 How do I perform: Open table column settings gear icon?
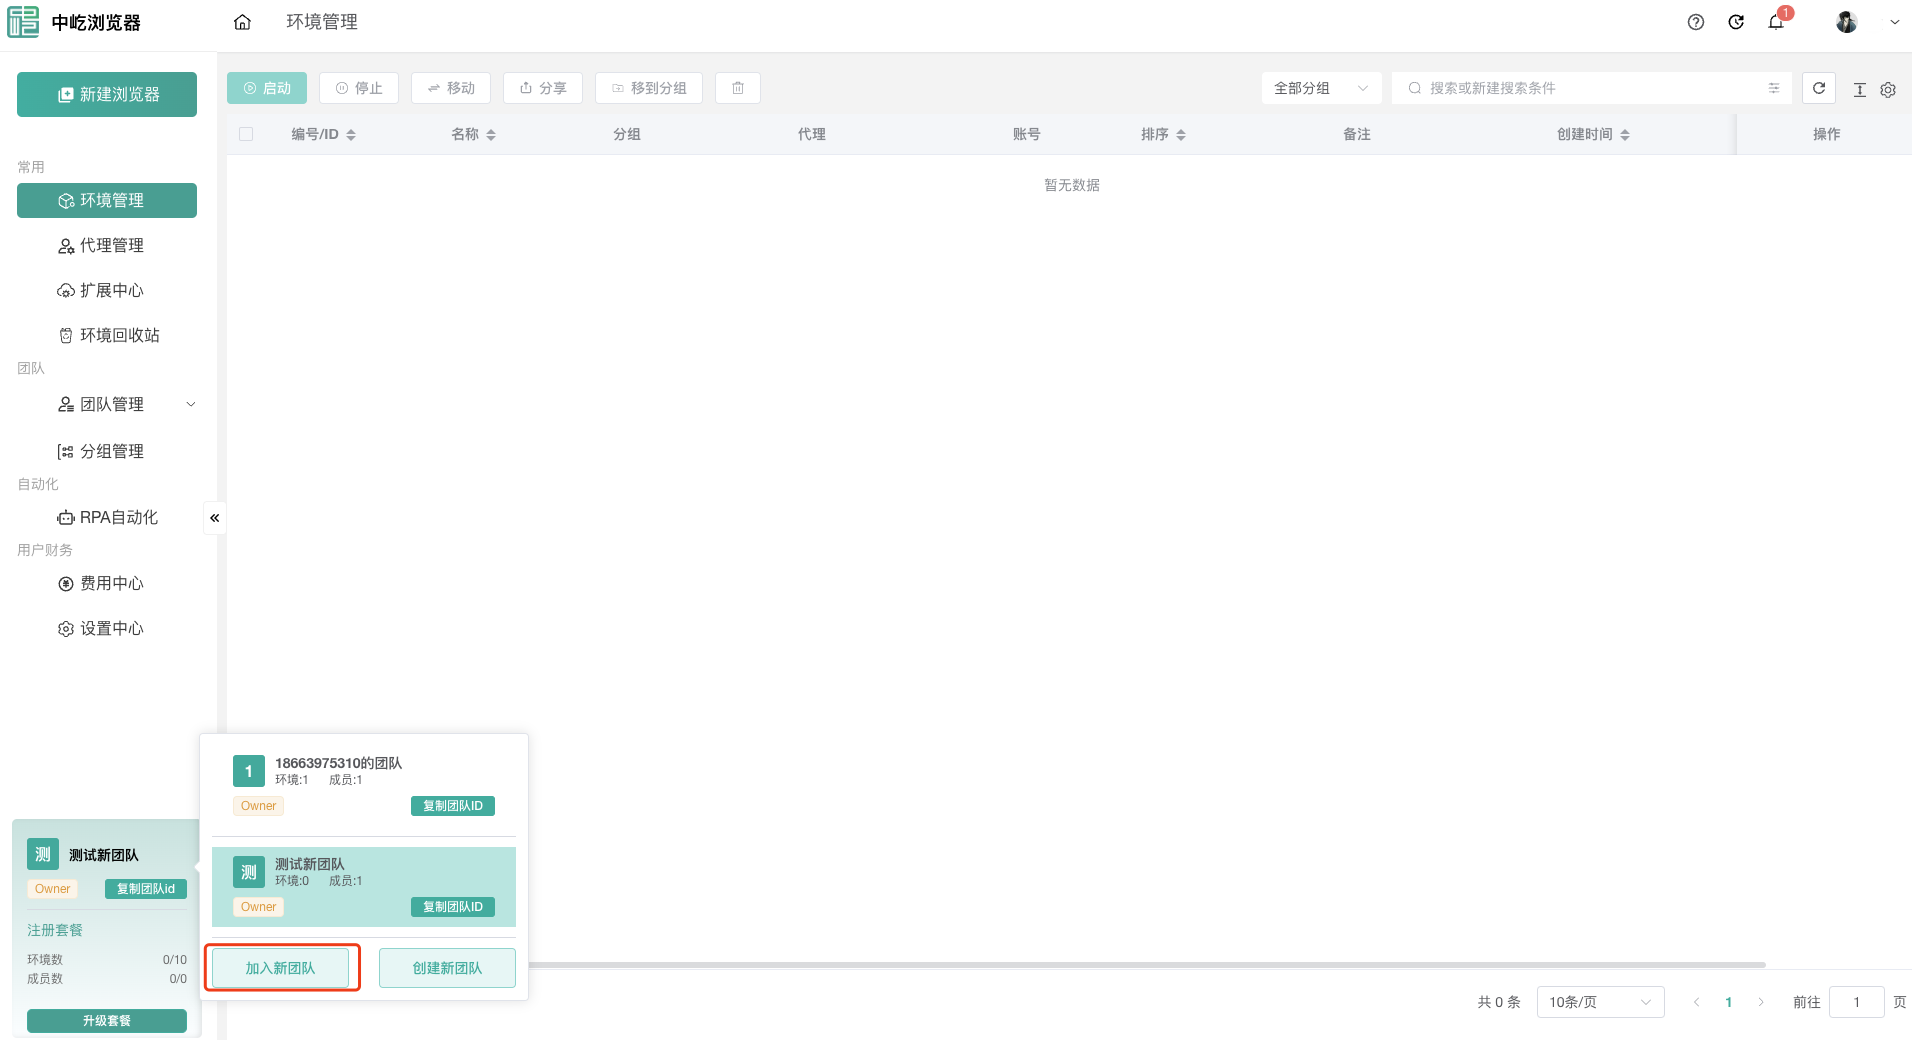[1888, 90]
